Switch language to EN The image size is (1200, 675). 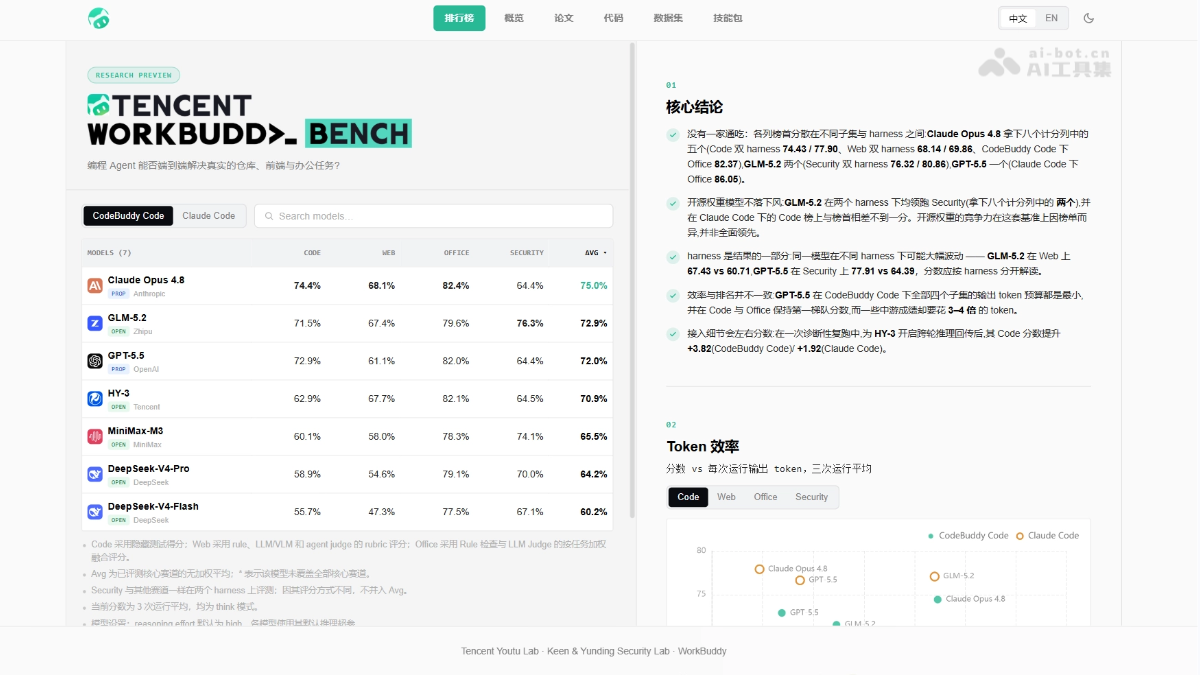point(1051,18)
